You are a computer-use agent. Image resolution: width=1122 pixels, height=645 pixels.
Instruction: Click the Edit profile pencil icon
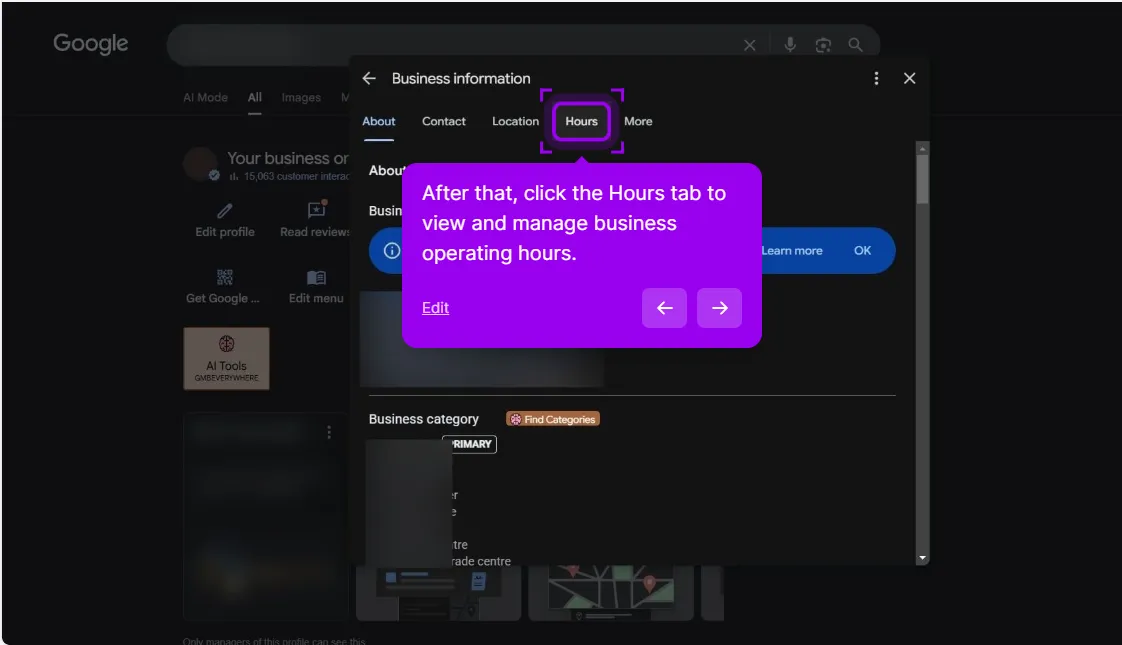point(225,210)
